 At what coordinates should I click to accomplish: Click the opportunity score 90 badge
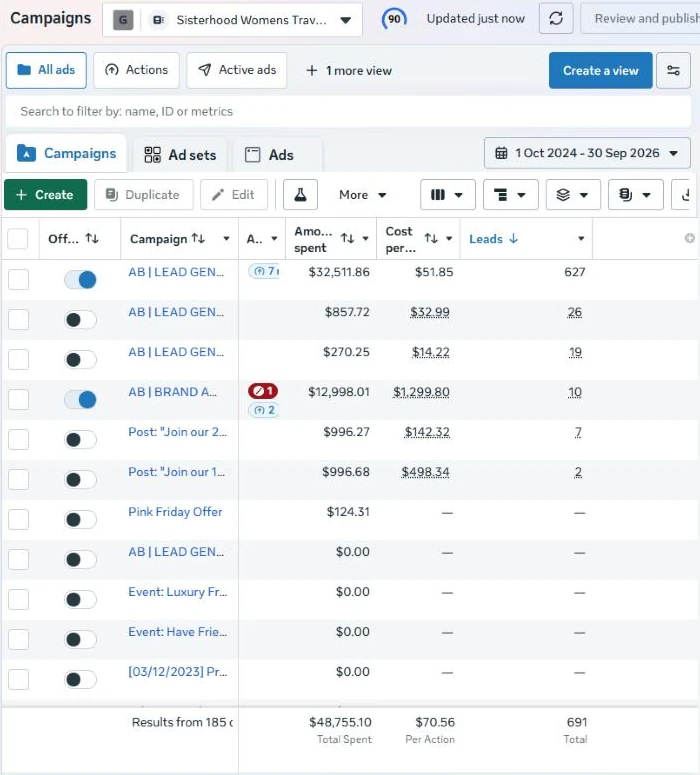click(x=394, y=19)
